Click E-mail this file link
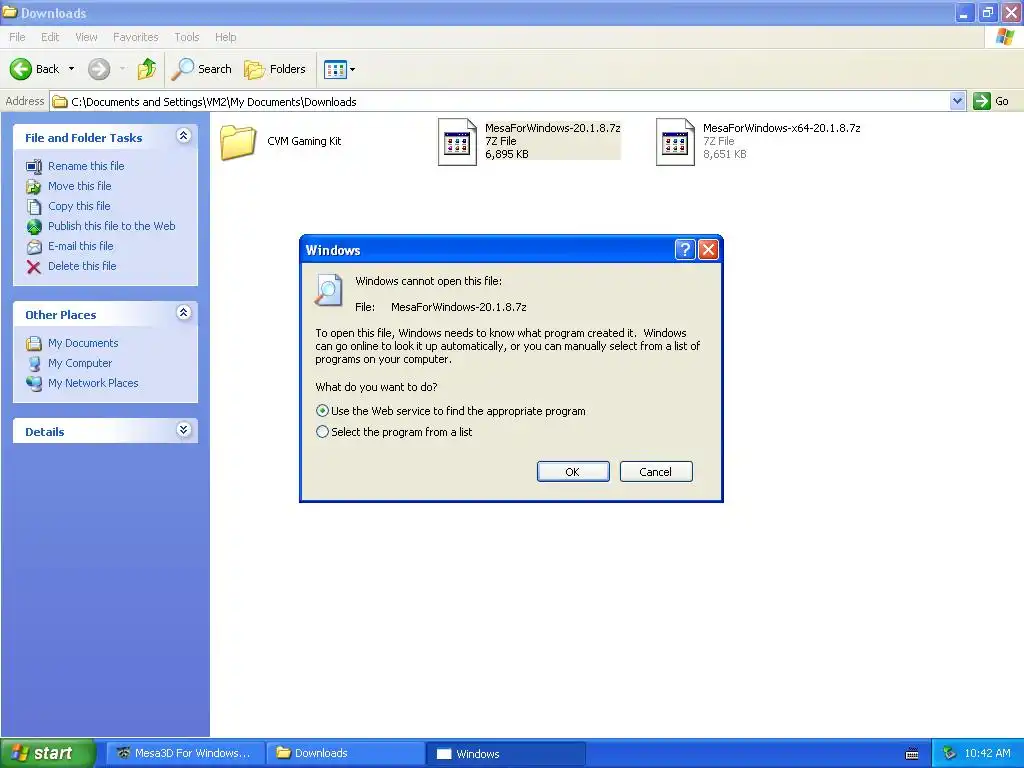This screenshot has height=768, width=1024. (x=80, y=246)
